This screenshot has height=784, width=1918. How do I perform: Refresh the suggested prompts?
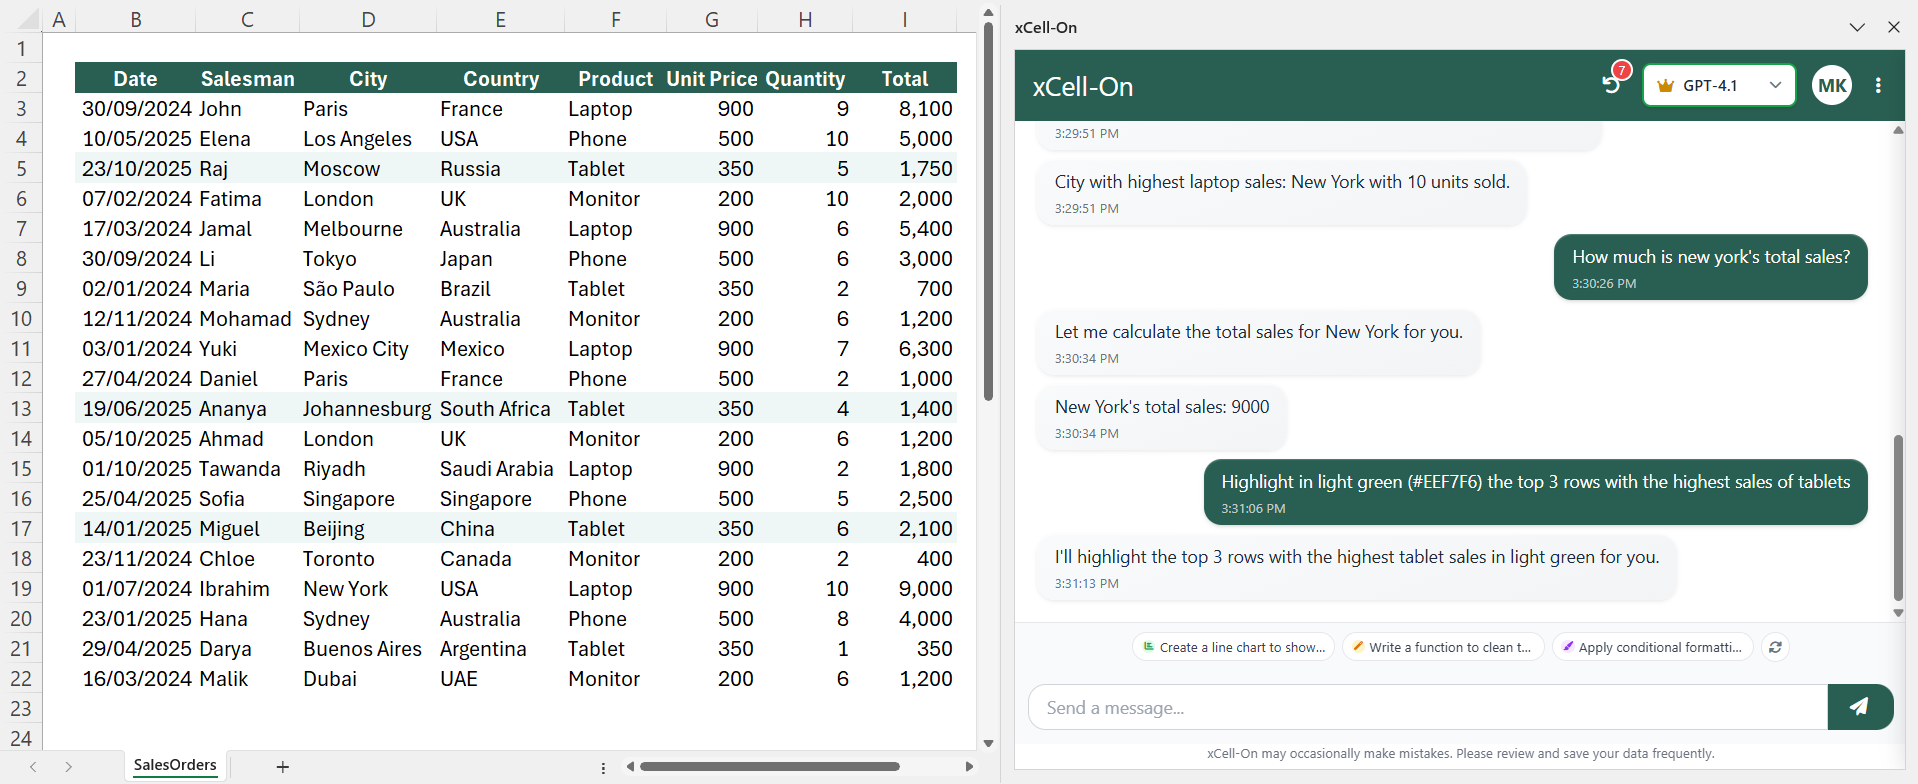coord(1775,647)
